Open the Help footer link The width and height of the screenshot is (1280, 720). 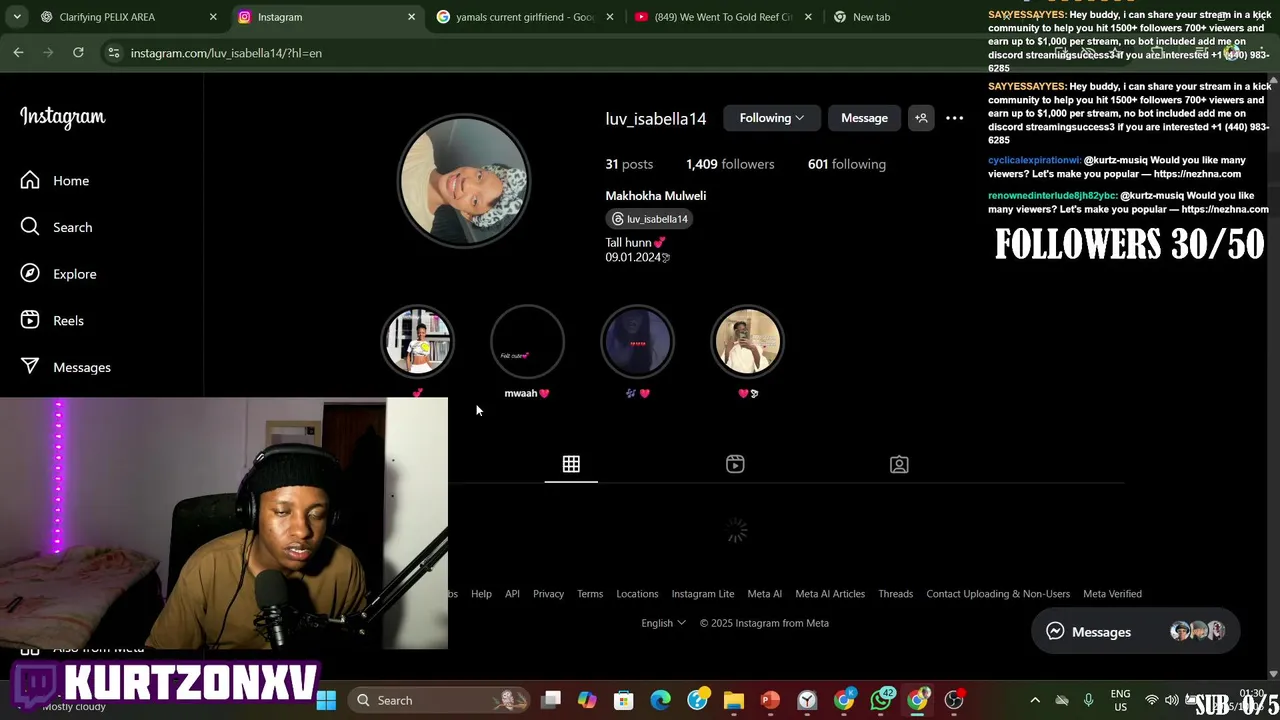481,594
